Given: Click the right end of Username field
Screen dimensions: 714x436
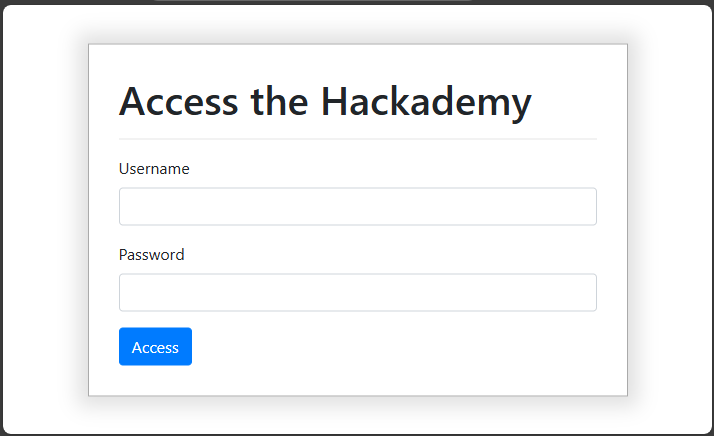Looking at the screenshot, I should pos(585,207).
